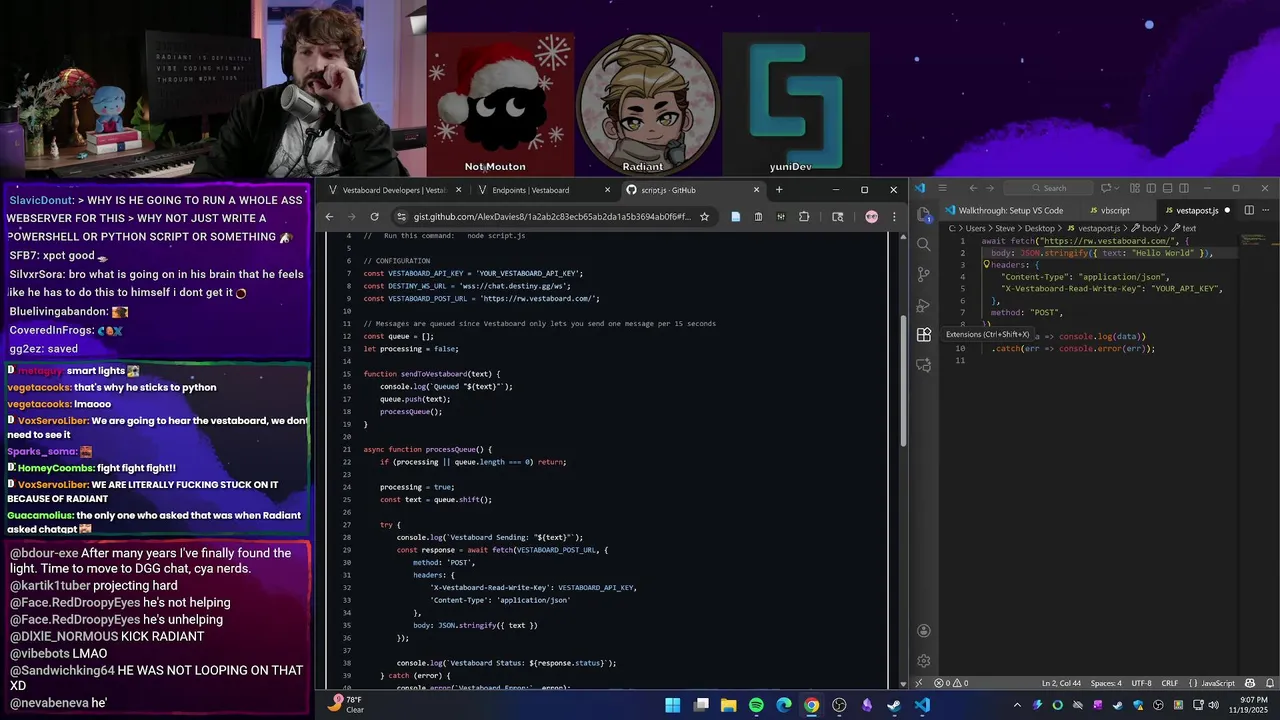Click Ln 2, Col 44 in status bar
The height and width of the screenshot is (720, 1280).
click(x=1062, y=683)
